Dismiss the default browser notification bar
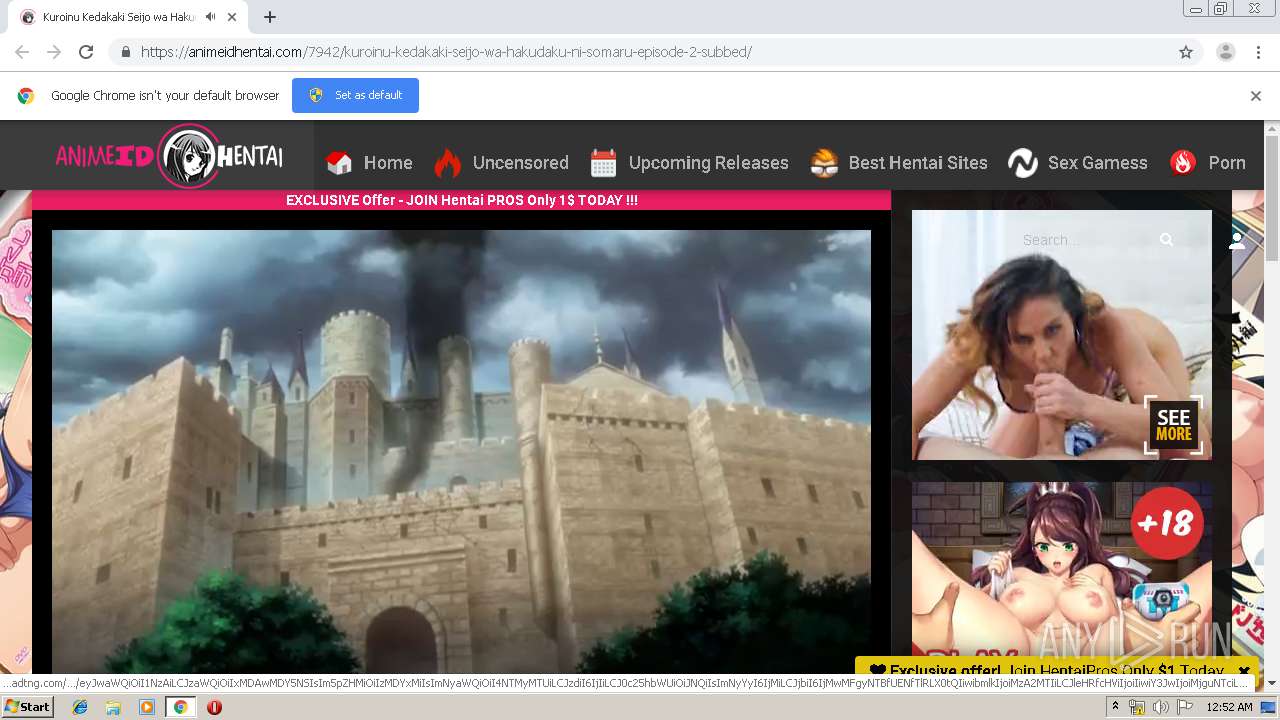 coord(1256,96)
